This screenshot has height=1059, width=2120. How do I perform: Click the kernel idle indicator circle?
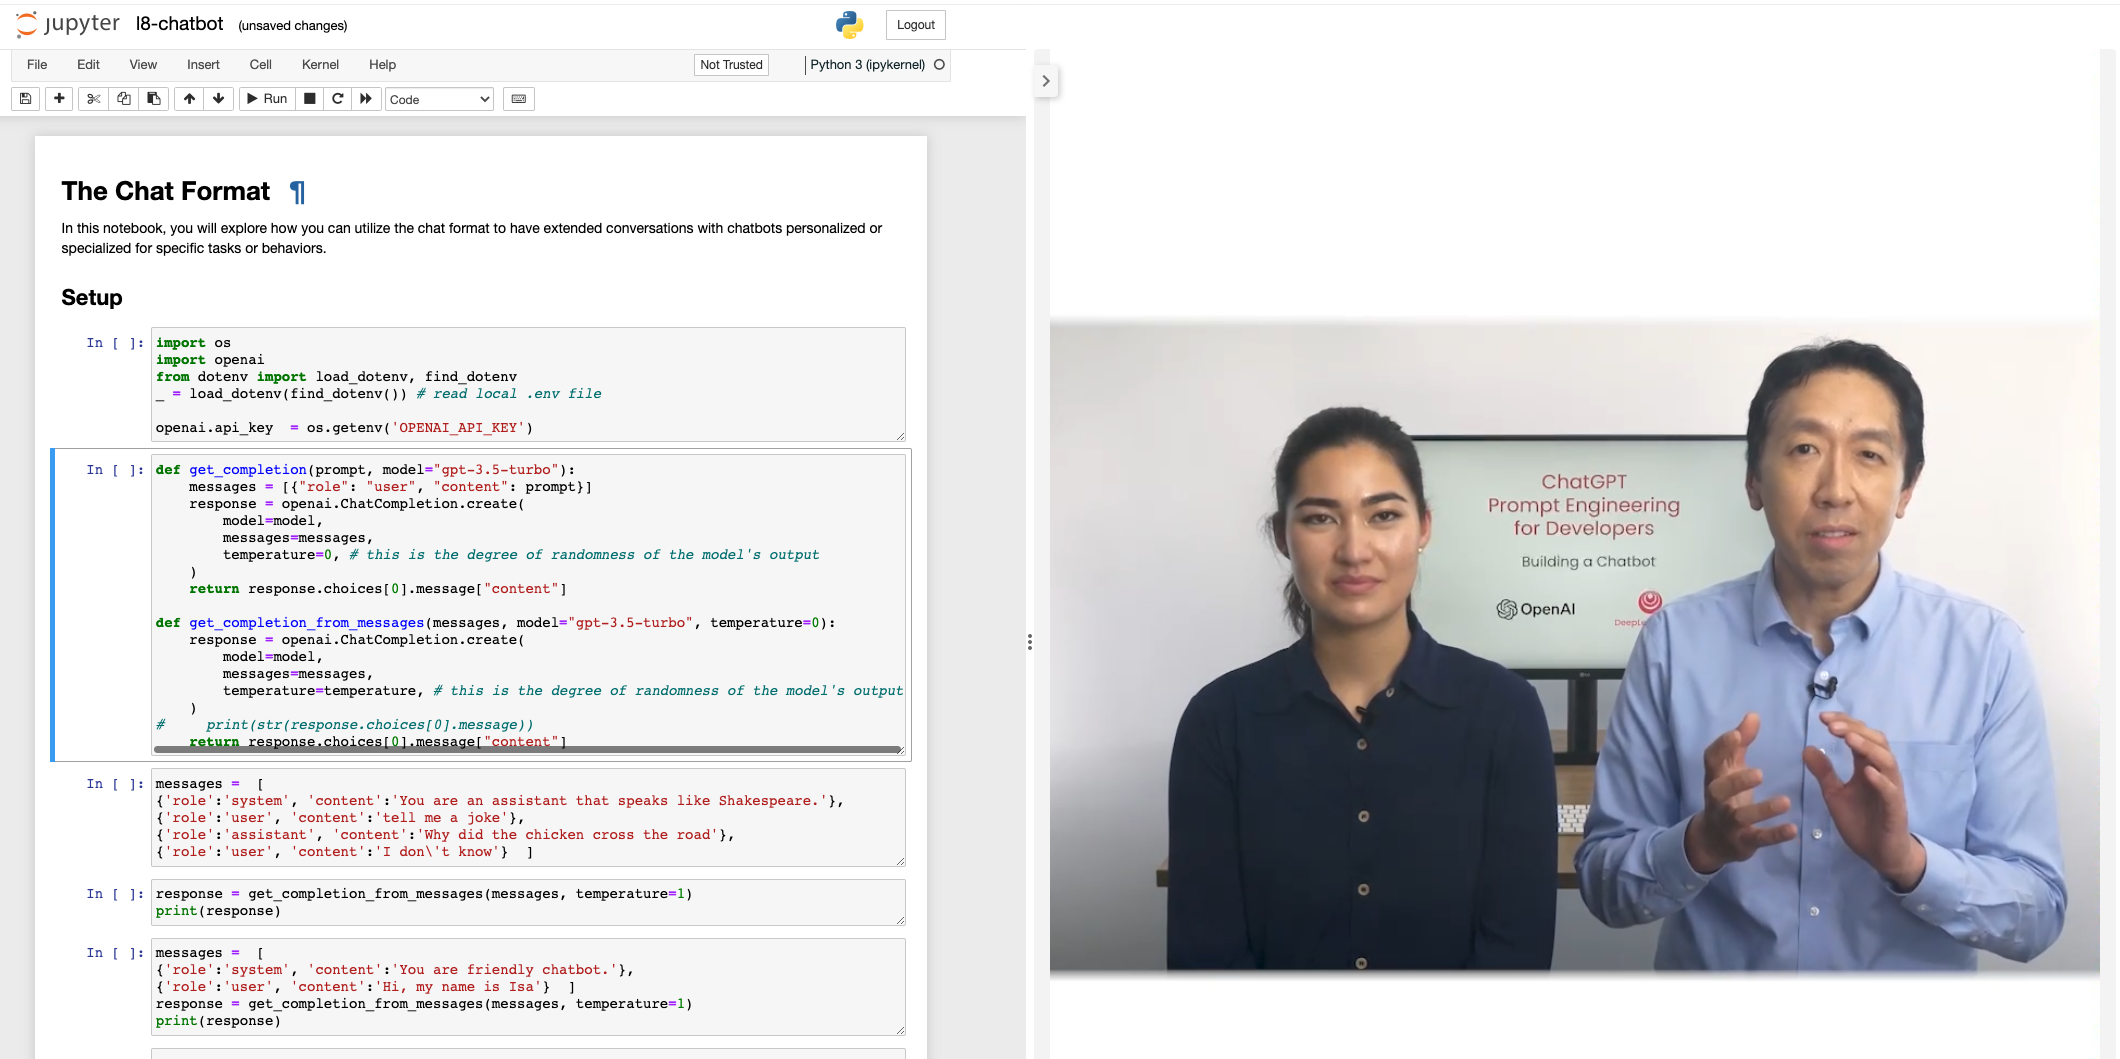tap(939, 65)
